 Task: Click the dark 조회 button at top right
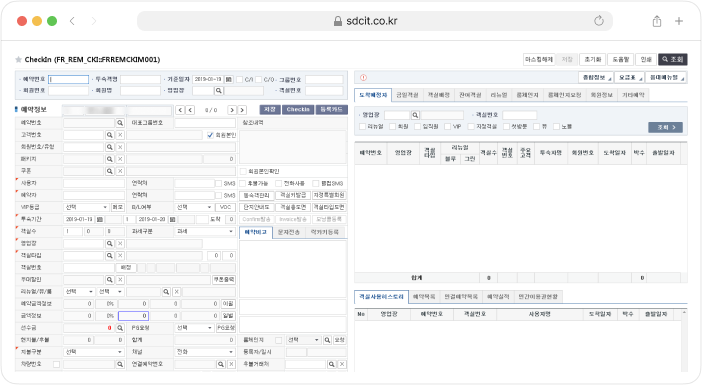[x=672, y=60]
